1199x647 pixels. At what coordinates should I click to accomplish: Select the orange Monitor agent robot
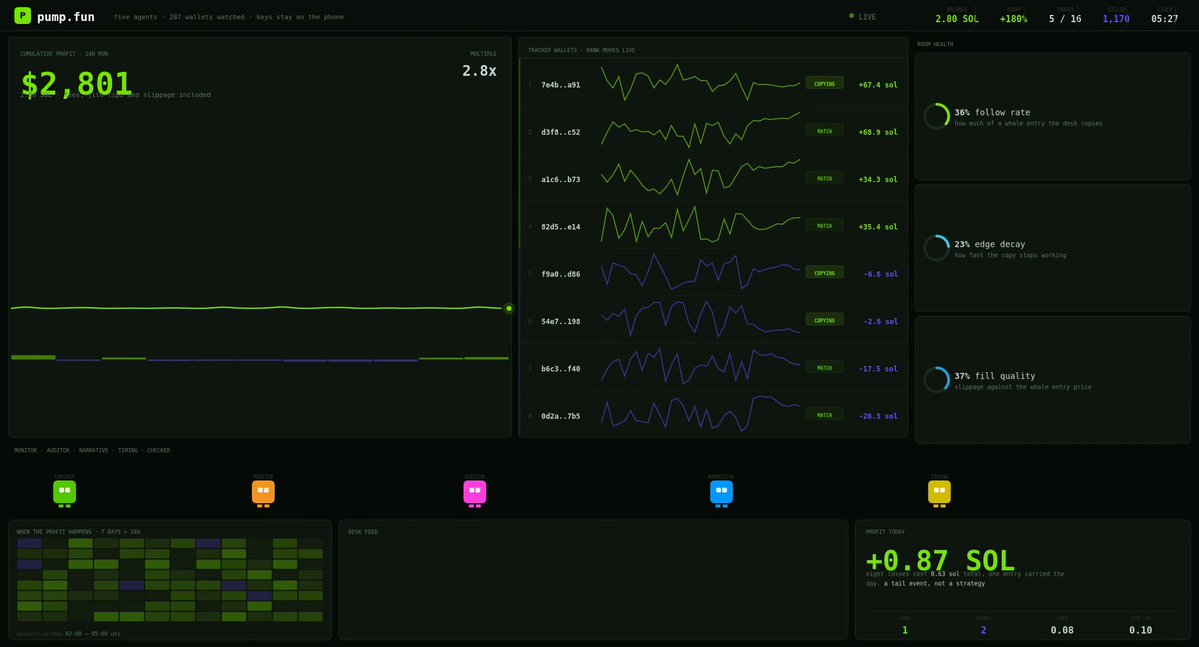(x=263, y=493)
